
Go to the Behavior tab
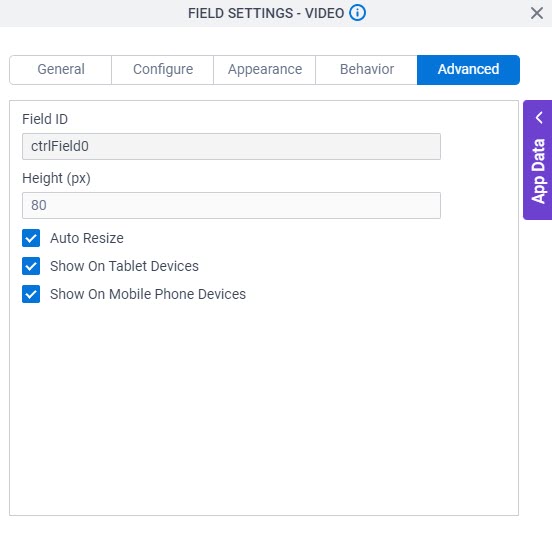(x=366, y=69)
